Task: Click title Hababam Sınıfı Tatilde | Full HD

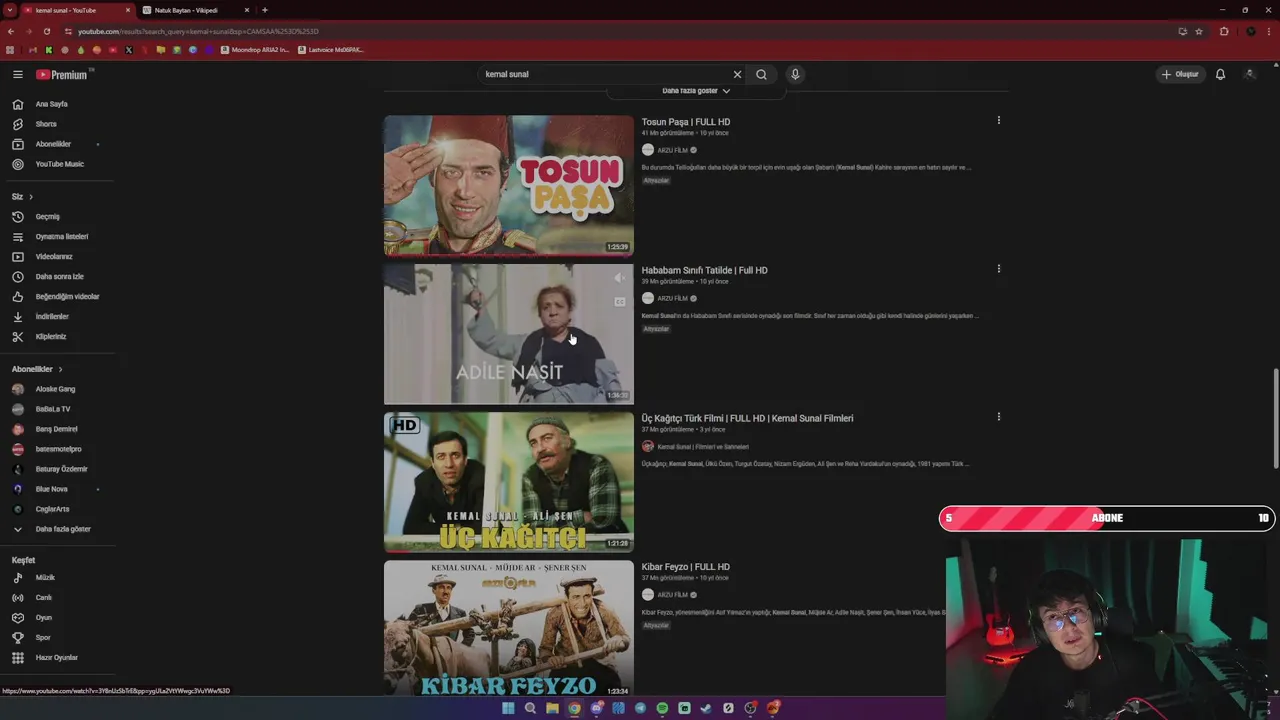Action: click(705, 270)
